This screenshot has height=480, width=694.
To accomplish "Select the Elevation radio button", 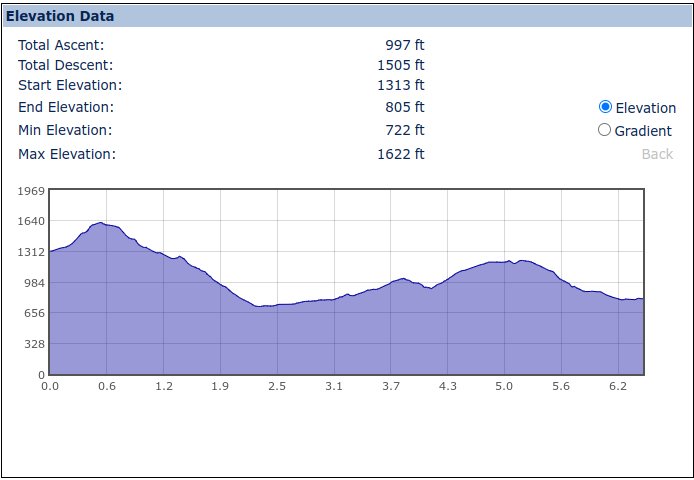I will pos(605,107).
